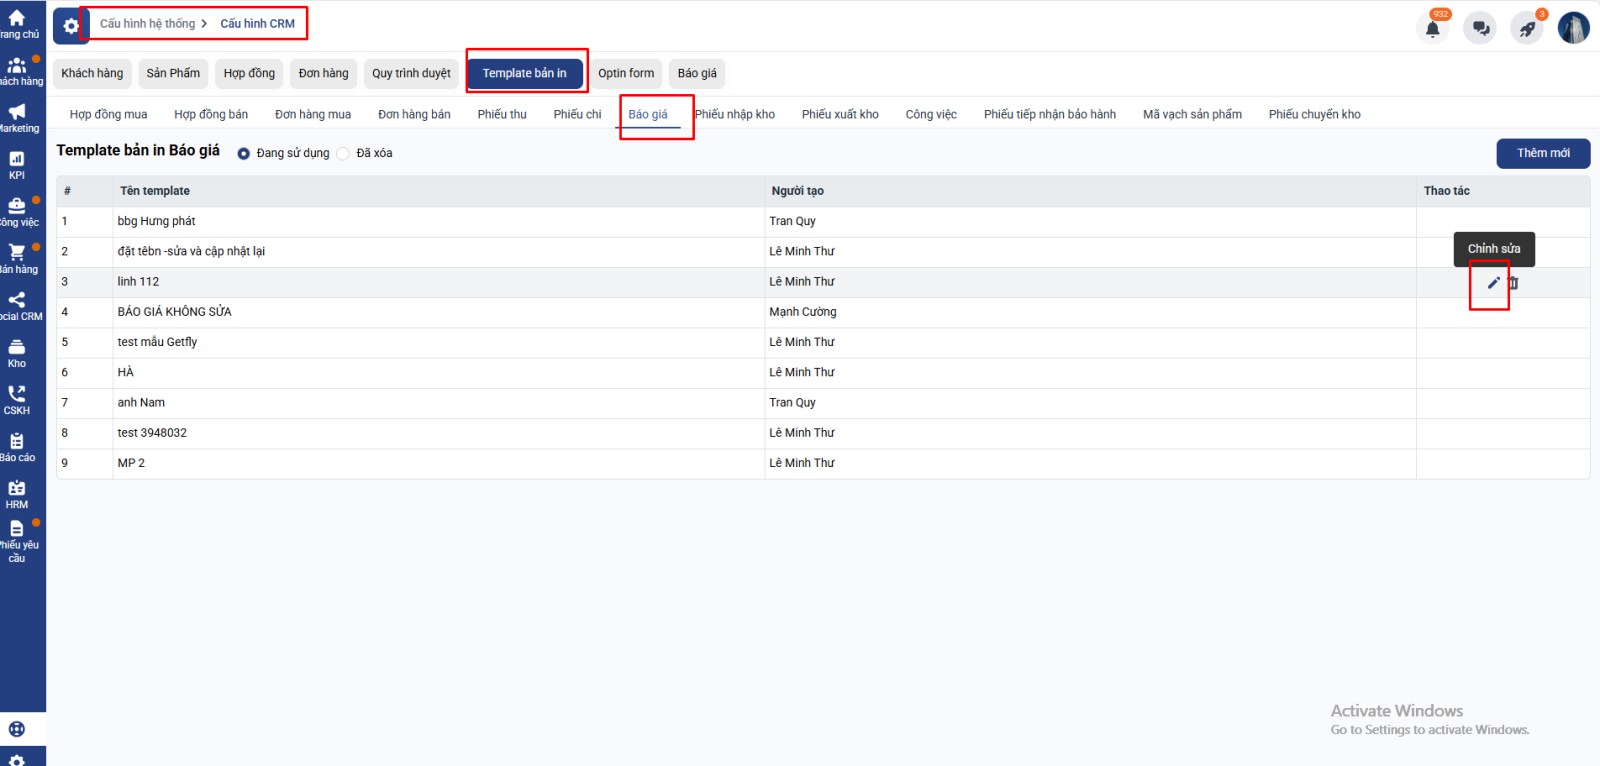Click the 'BÁO GIÁ KHÔNG SỬA' template row
1600x766 pixels.
click(175, 312)
